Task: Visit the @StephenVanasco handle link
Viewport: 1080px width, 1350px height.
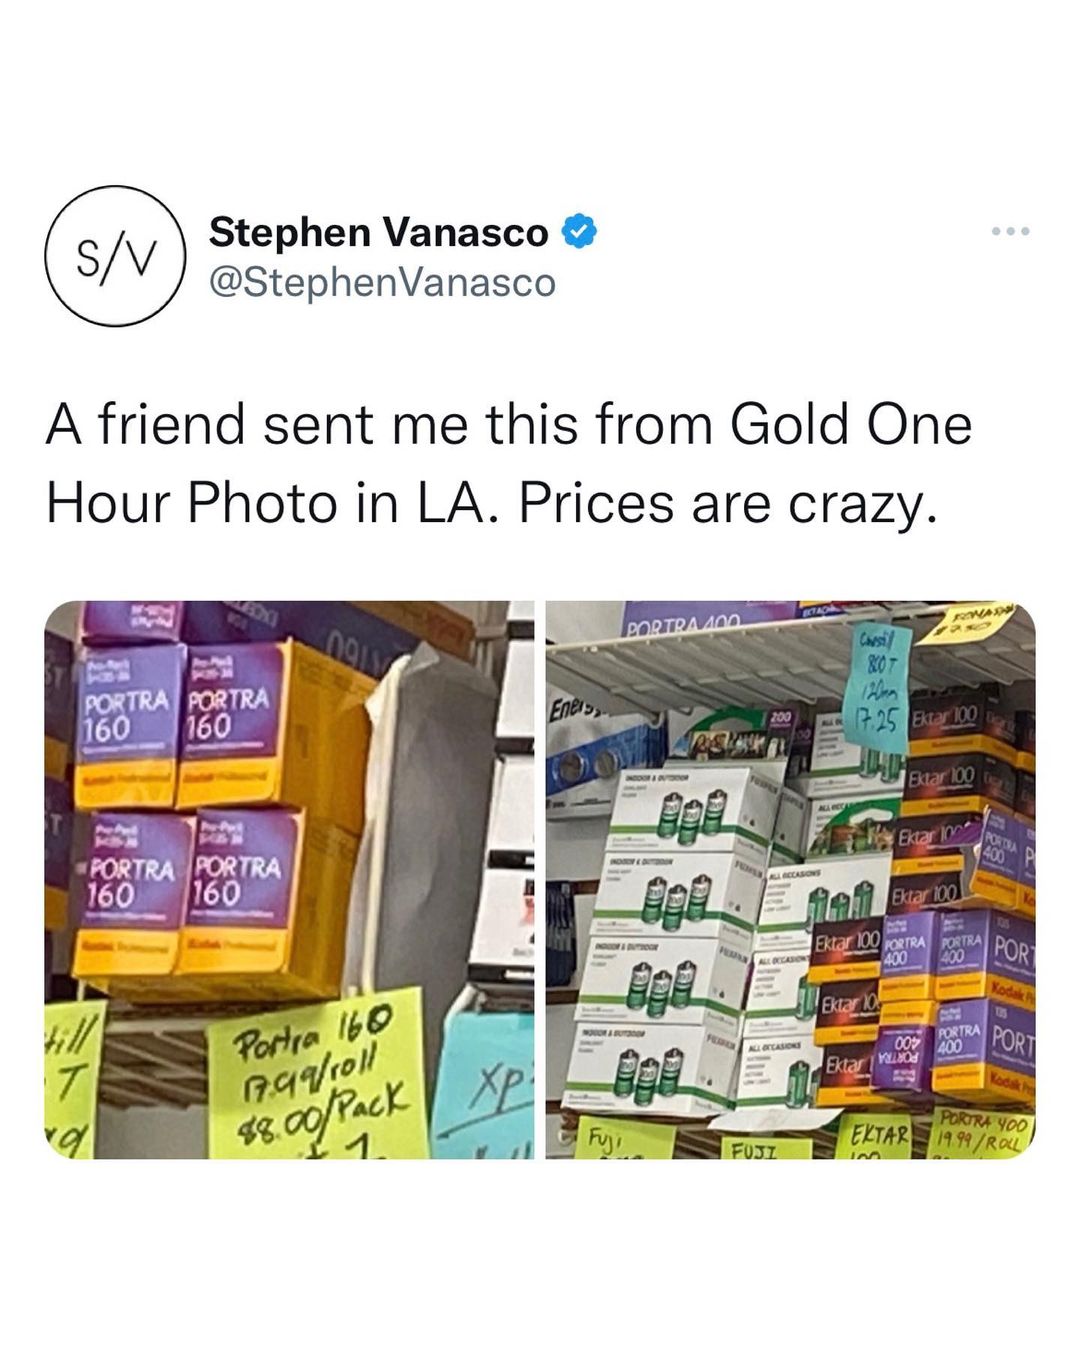Action: click(382, 283)
